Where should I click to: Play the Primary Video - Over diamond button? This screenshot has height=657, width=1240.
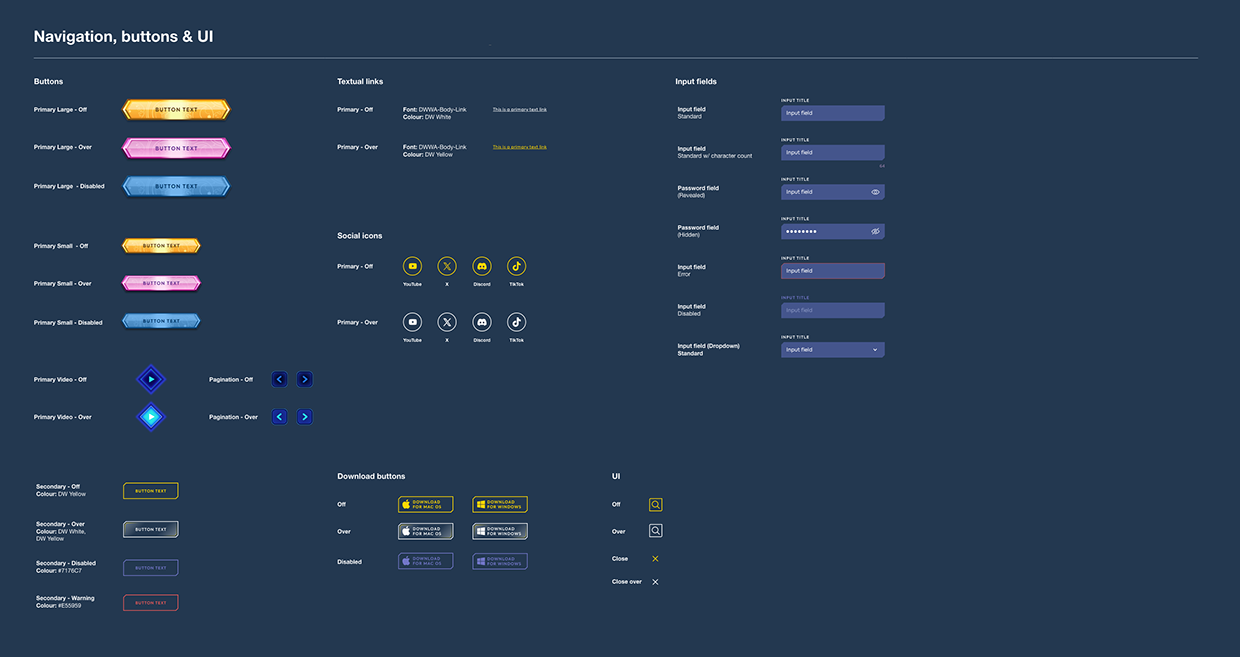coord(150,417)
